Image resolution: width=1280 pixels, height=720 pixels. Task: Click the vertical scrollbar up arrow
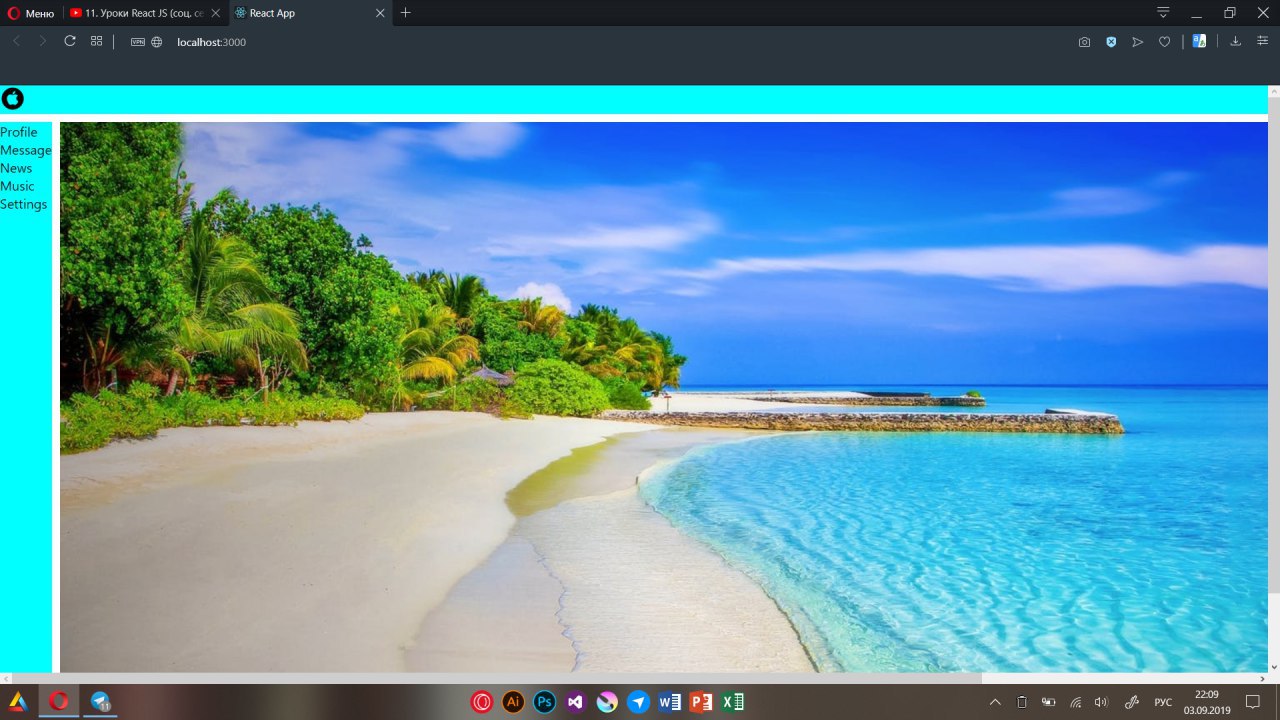coord(1274,92)
